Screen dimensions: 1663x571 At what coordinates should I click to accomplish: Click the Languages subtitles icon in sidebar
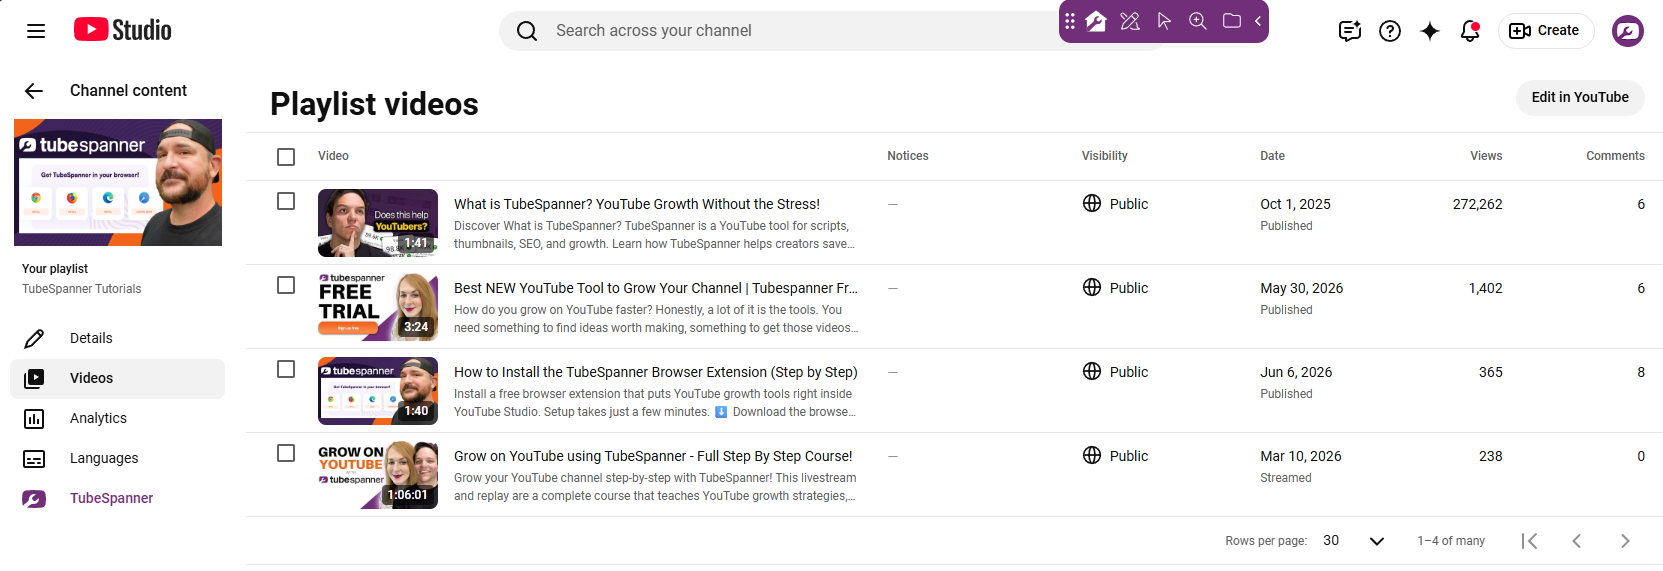[34, 459]
